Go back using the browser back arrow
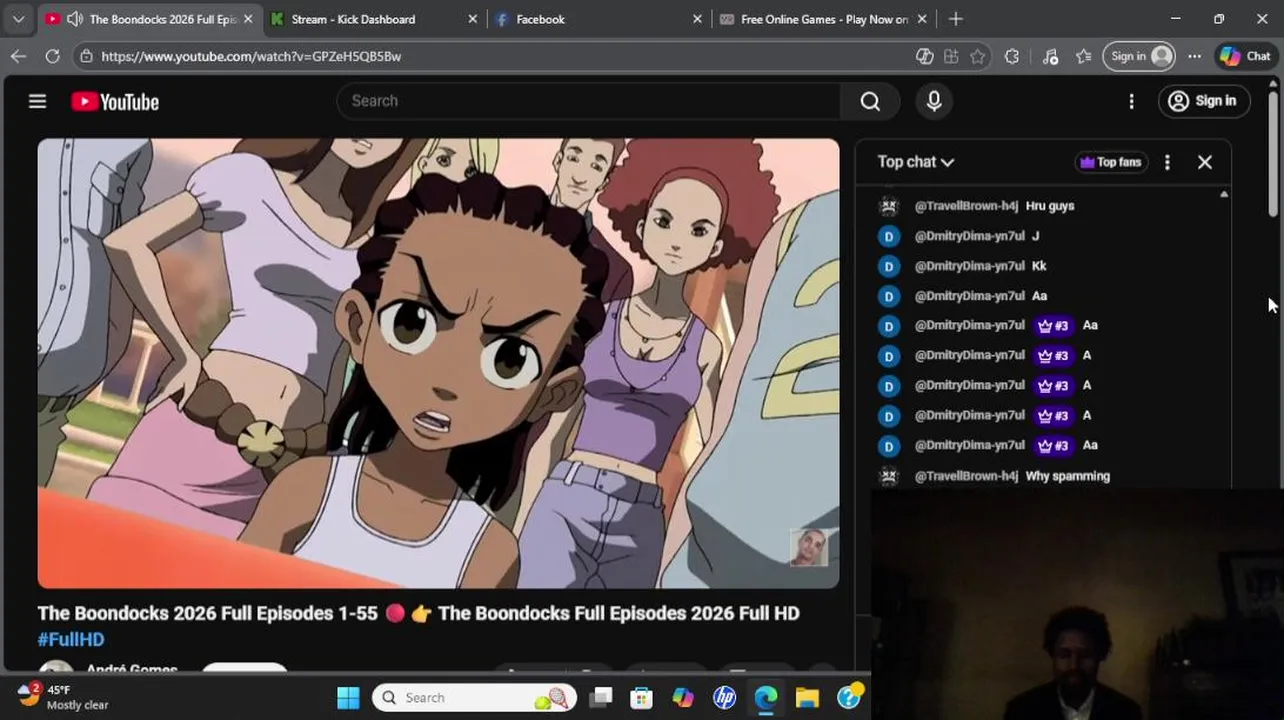Image resolution: width=1284 pixels, height=720 pixels. (18, 56)
